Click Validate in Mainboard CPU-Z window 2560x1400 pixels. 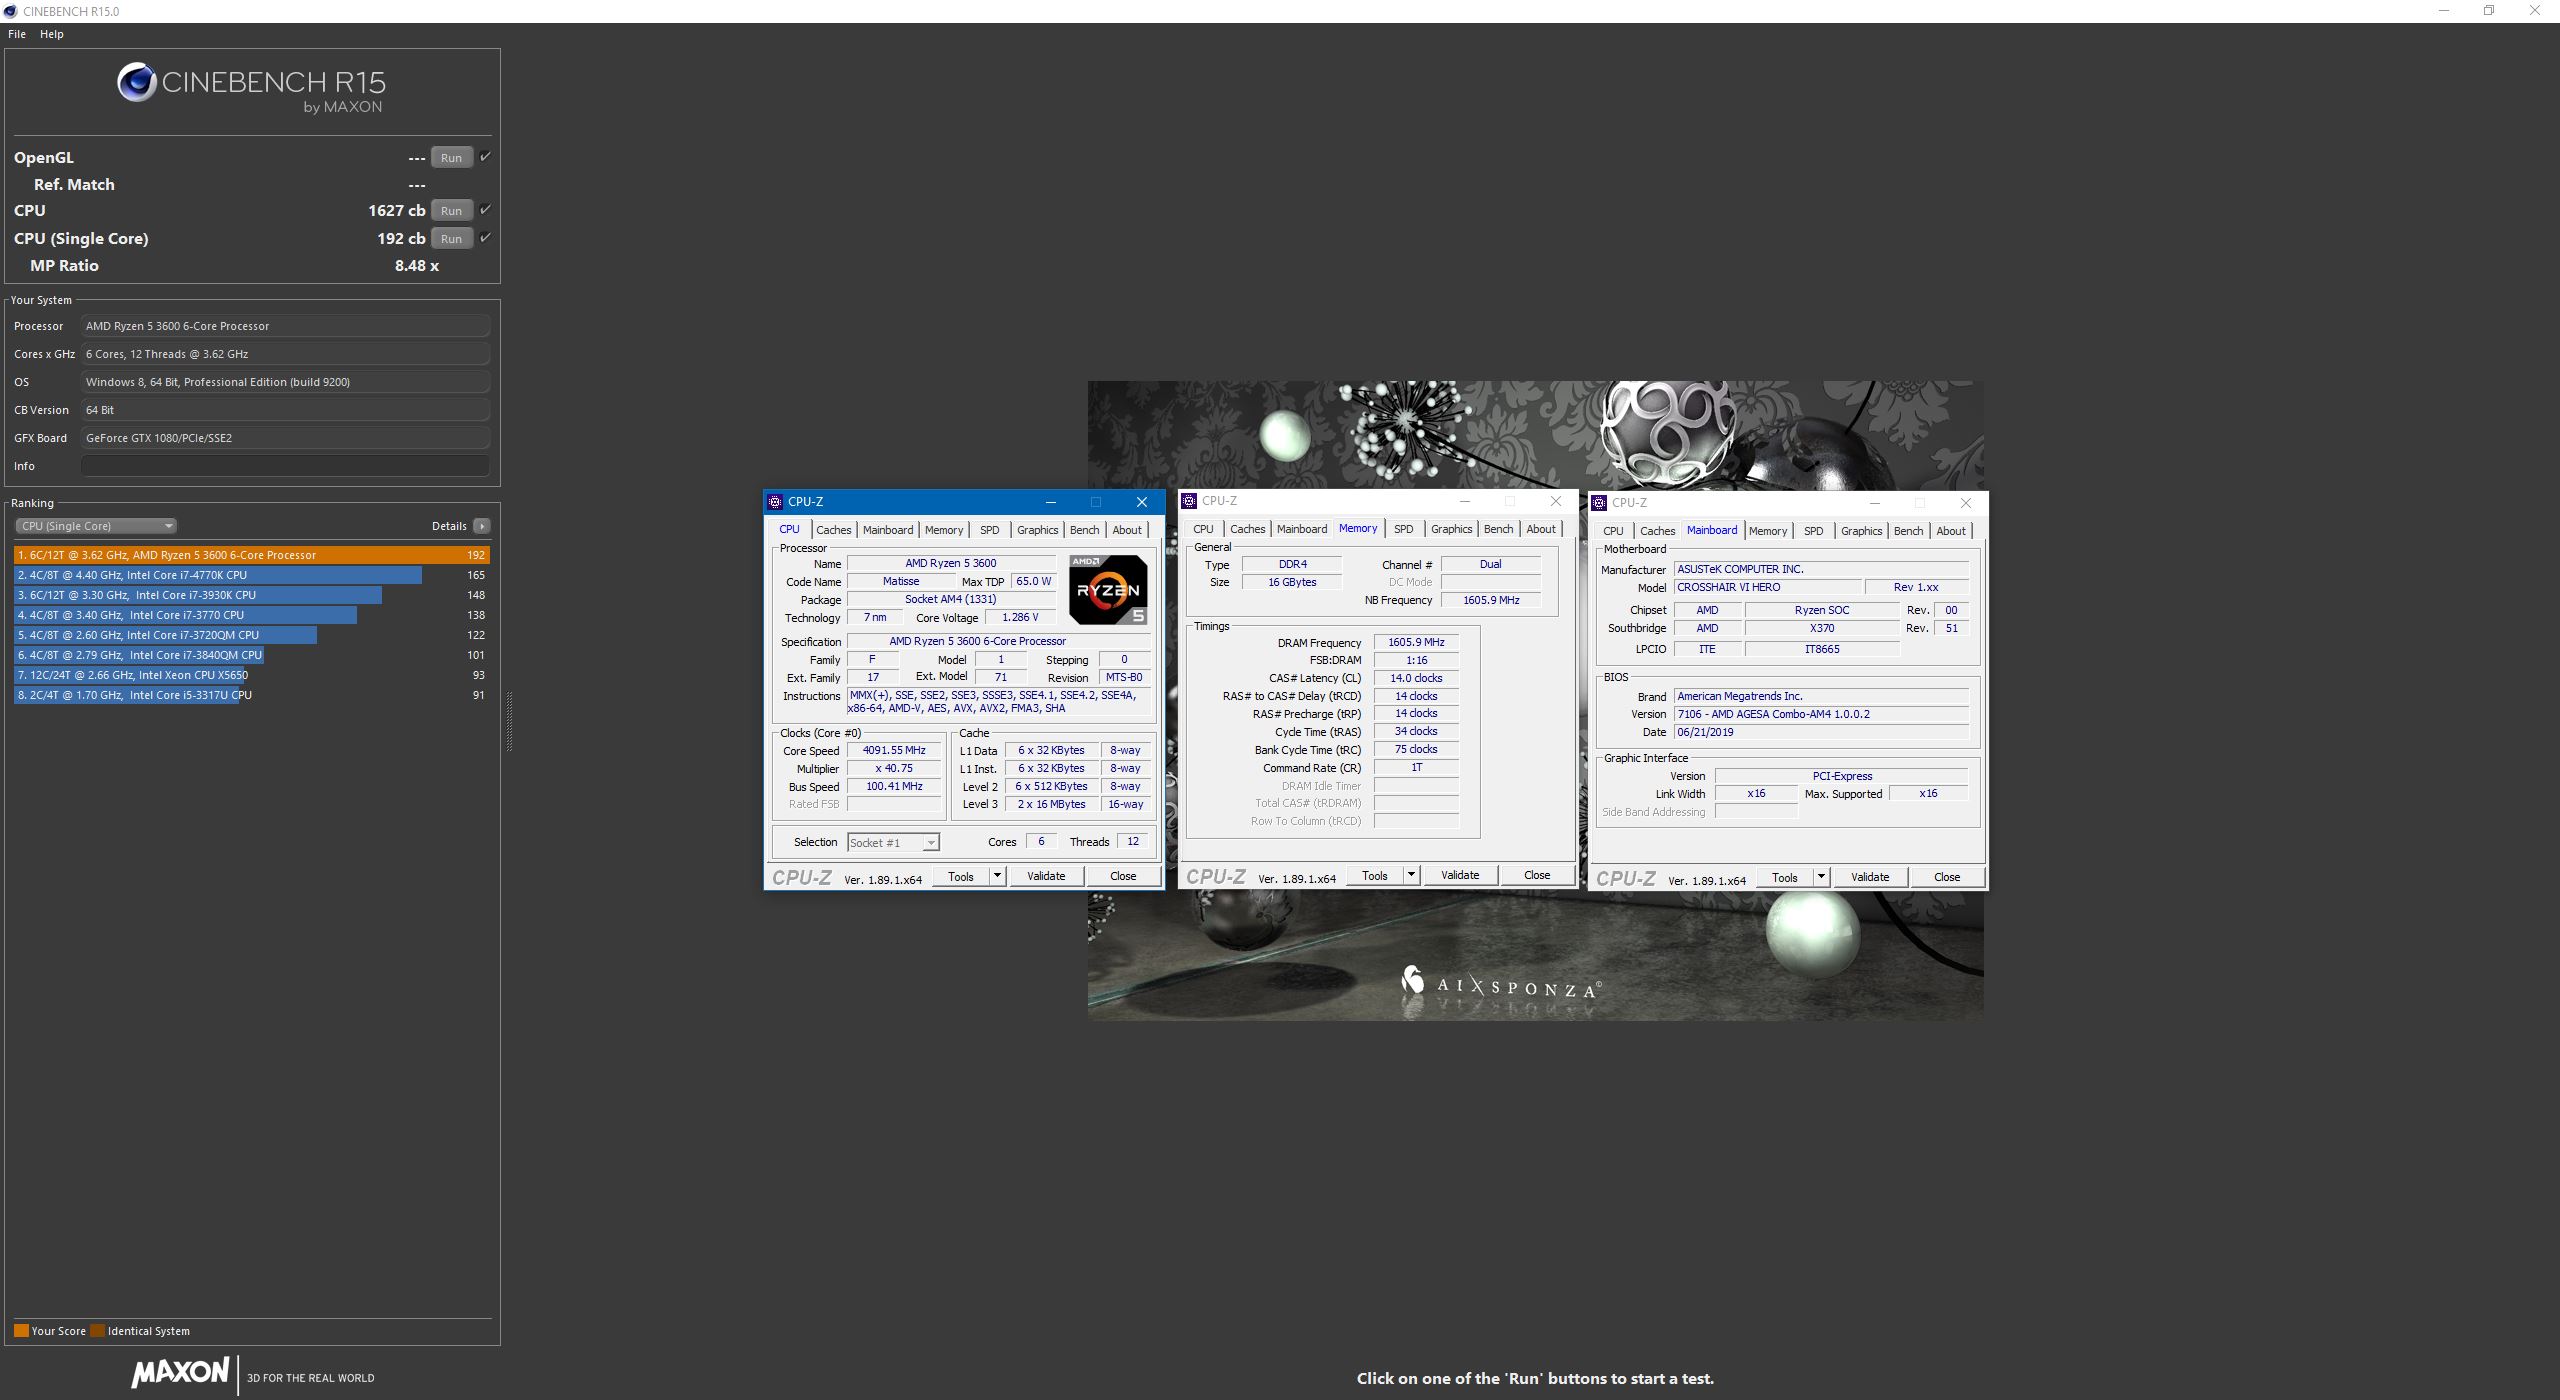1869,877
